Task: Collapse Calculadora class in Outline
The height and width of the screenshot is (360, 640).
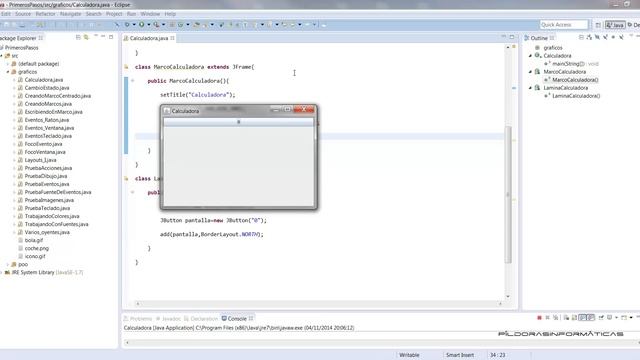Action: (531, 56)
